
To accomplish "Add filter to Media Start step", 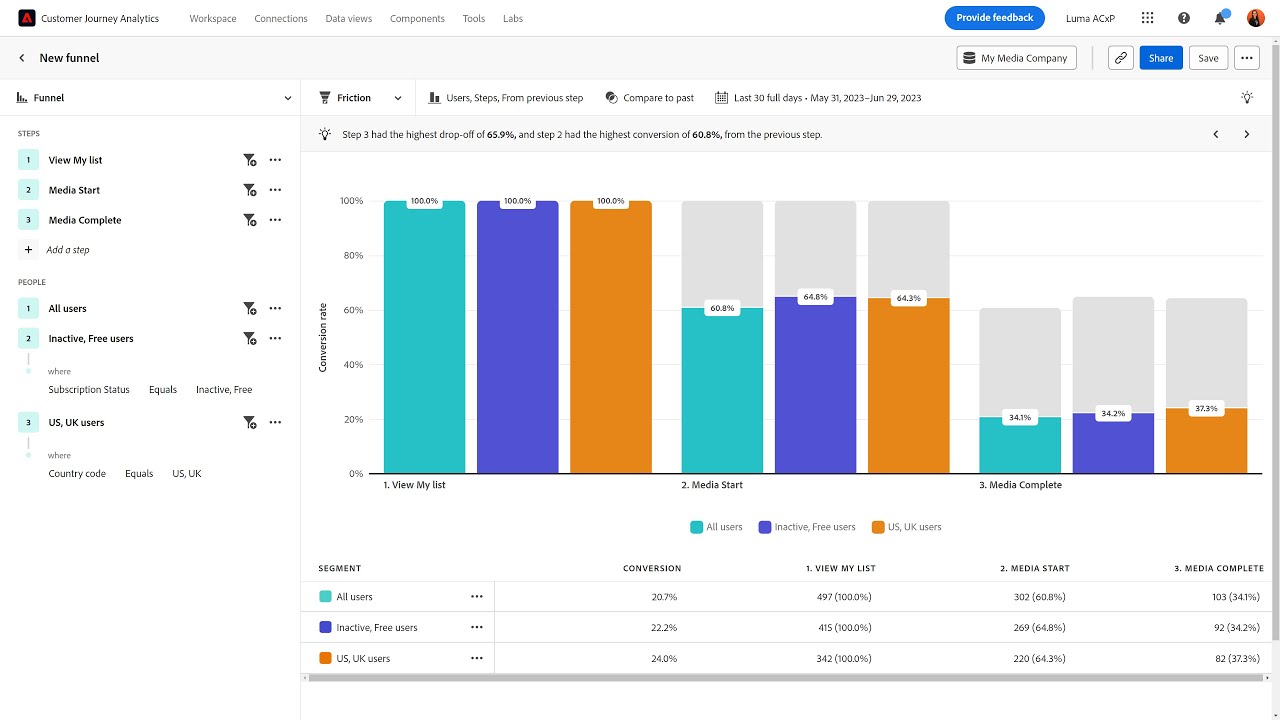I will click(x=250, y=190).
